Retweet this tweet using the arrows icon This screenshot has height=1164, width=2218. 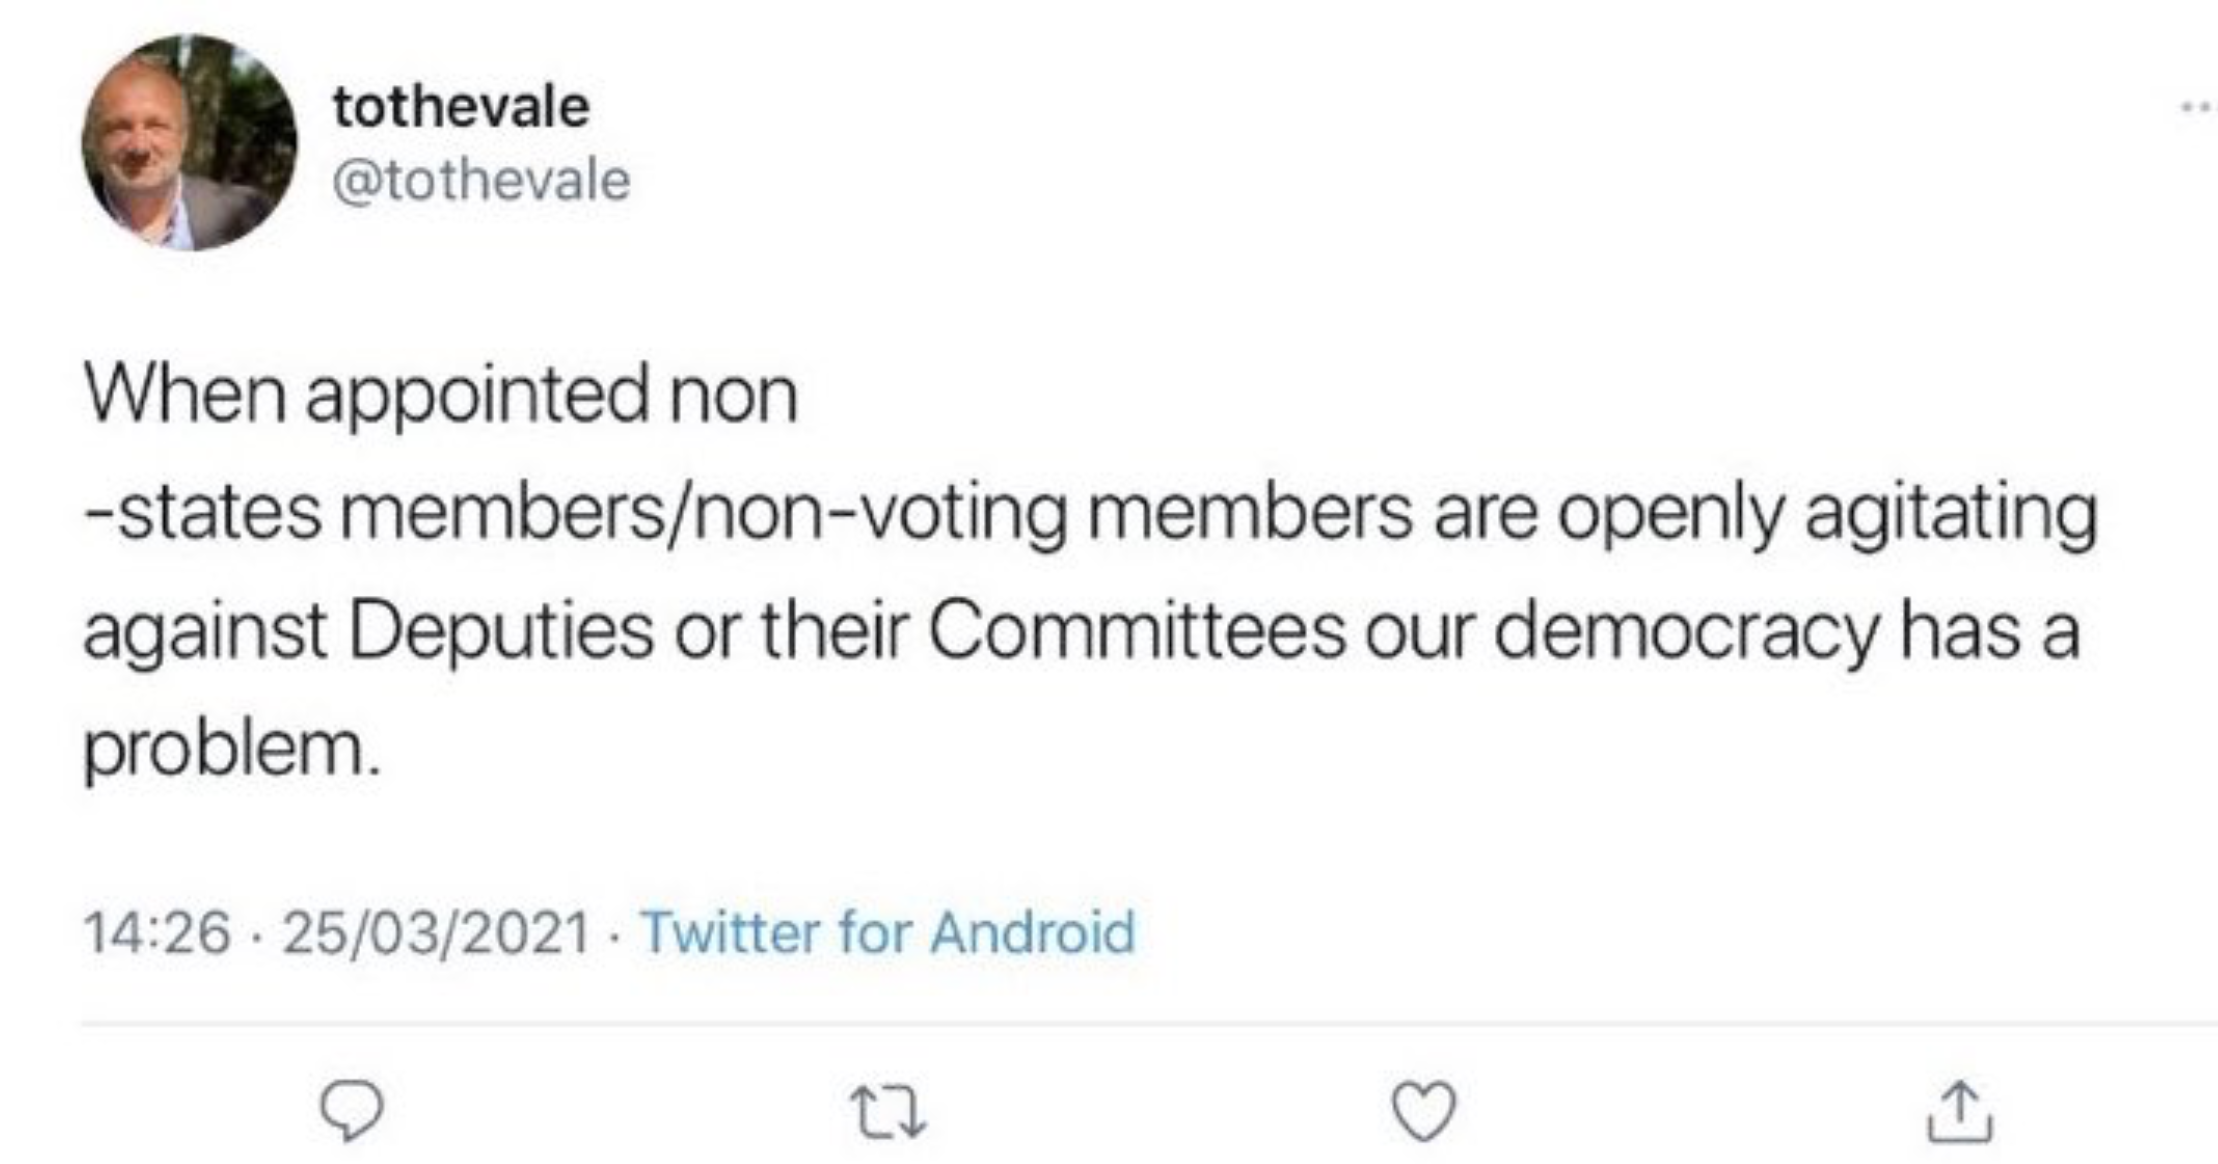pyautogui.click(x=887, y=1113)
